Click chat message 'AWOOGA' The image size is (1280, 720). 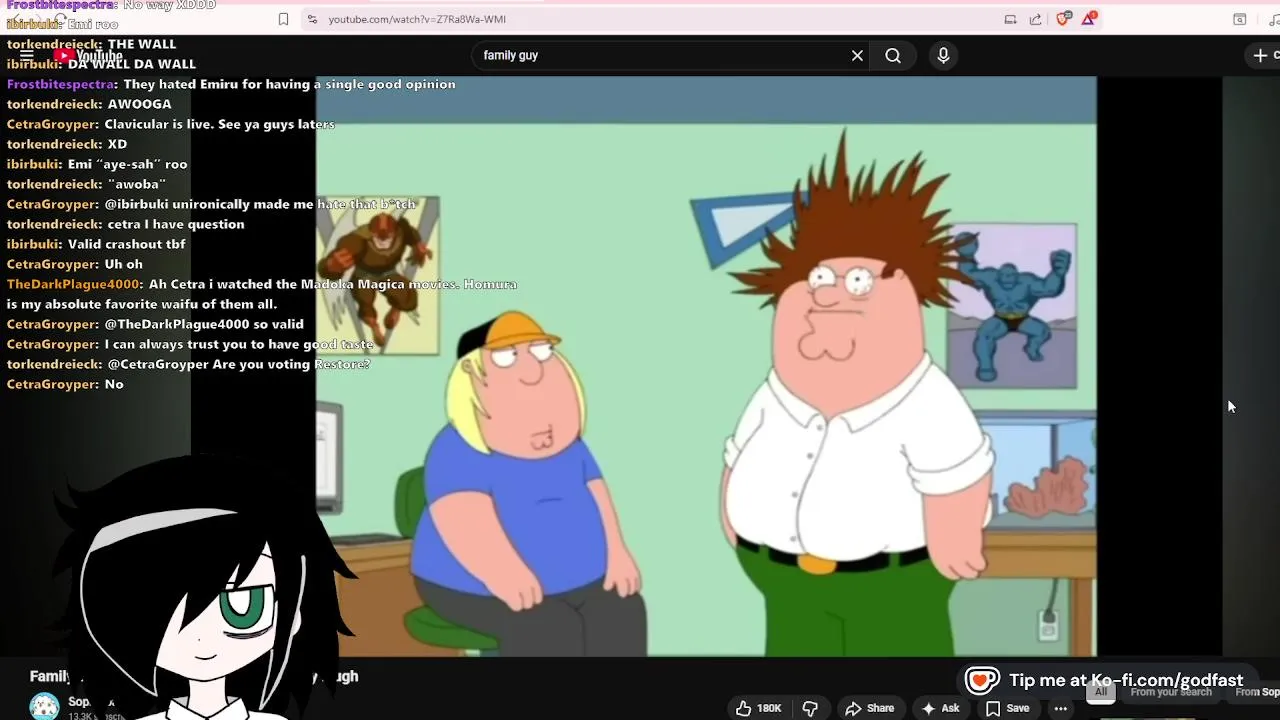pyautogui.click(x=139, y=104)
